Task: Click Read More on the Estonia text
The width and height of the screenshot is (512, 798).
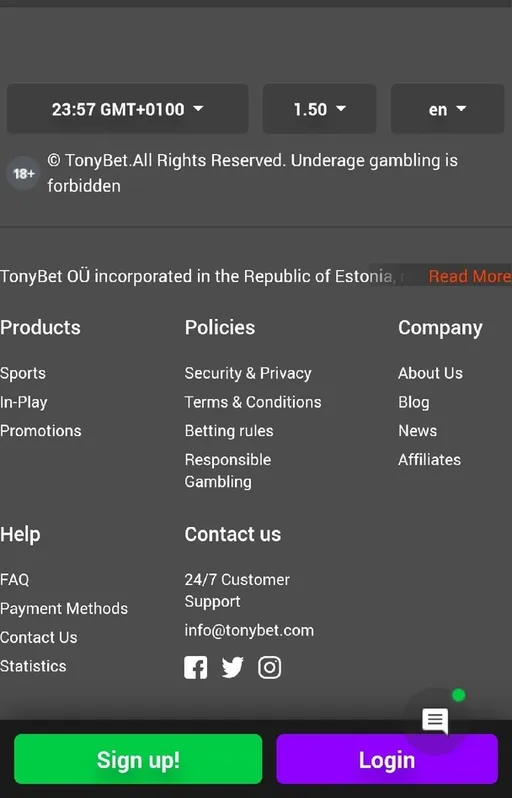Action: (x=470, y=276)
